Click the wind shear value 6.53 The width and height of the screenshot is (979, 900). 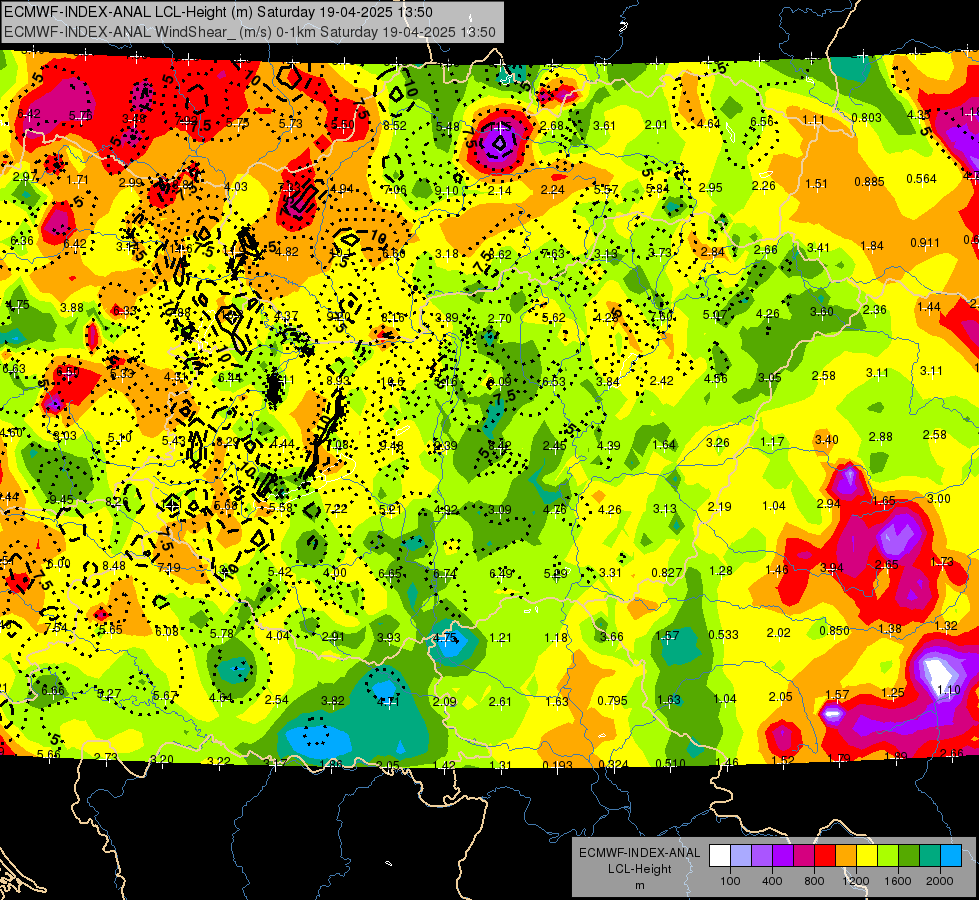click(x=554, y=382)
